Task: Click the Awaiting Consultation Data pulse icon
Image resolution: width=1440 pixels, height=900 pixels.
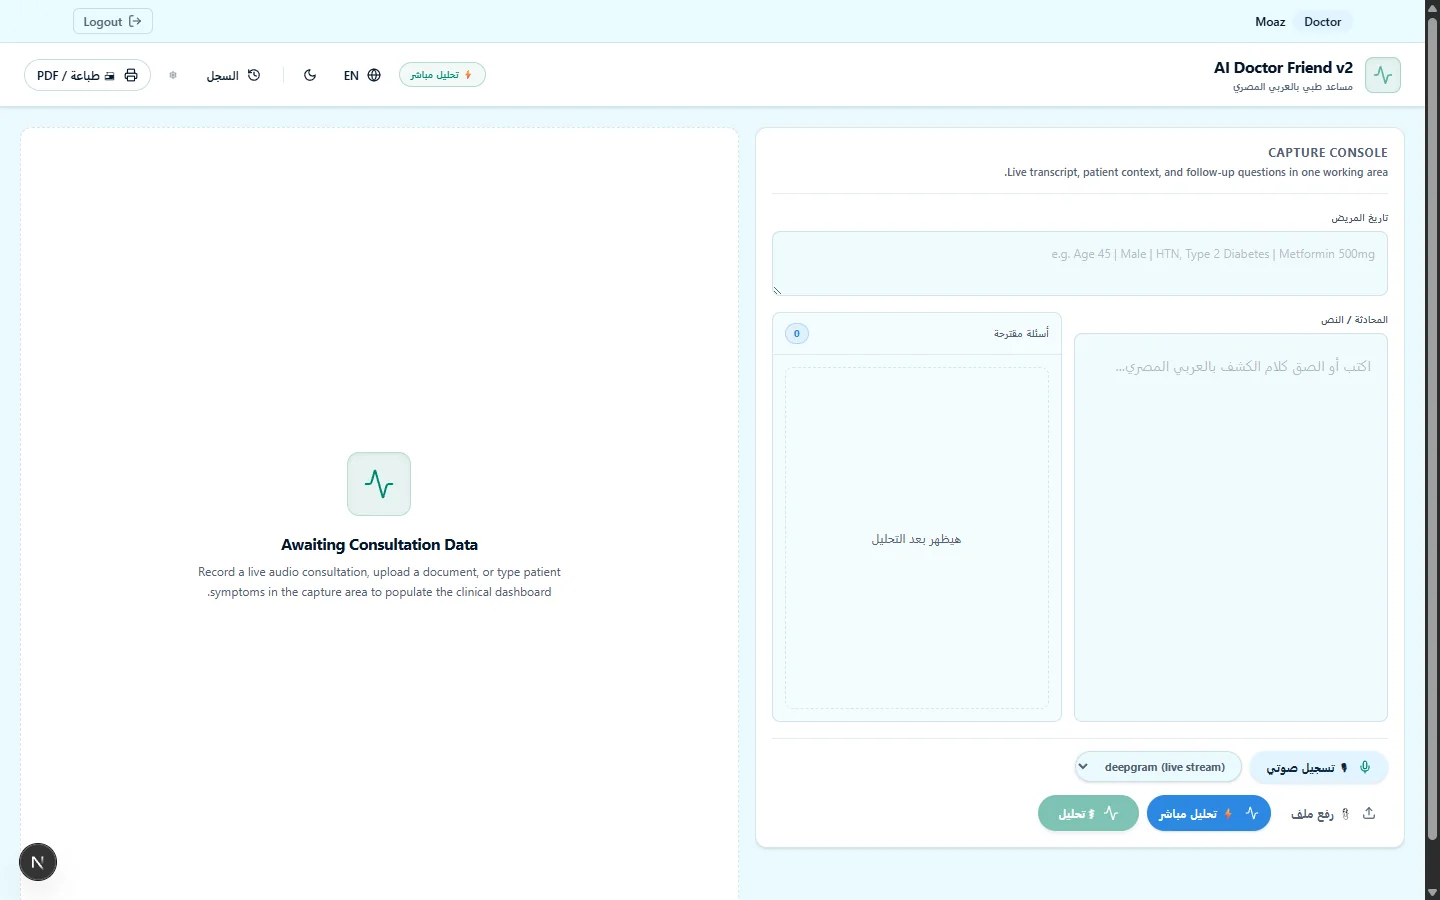Action: (x=379, y=484)
